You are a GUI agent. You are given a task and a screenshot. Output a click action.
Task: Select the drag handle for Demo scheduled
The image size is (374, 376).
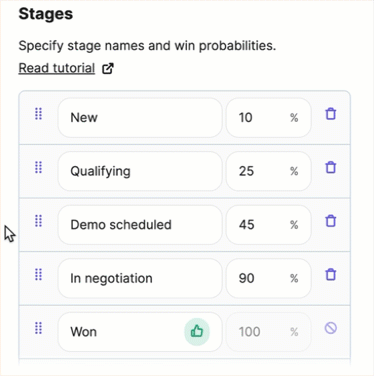(x=39, y=221)
